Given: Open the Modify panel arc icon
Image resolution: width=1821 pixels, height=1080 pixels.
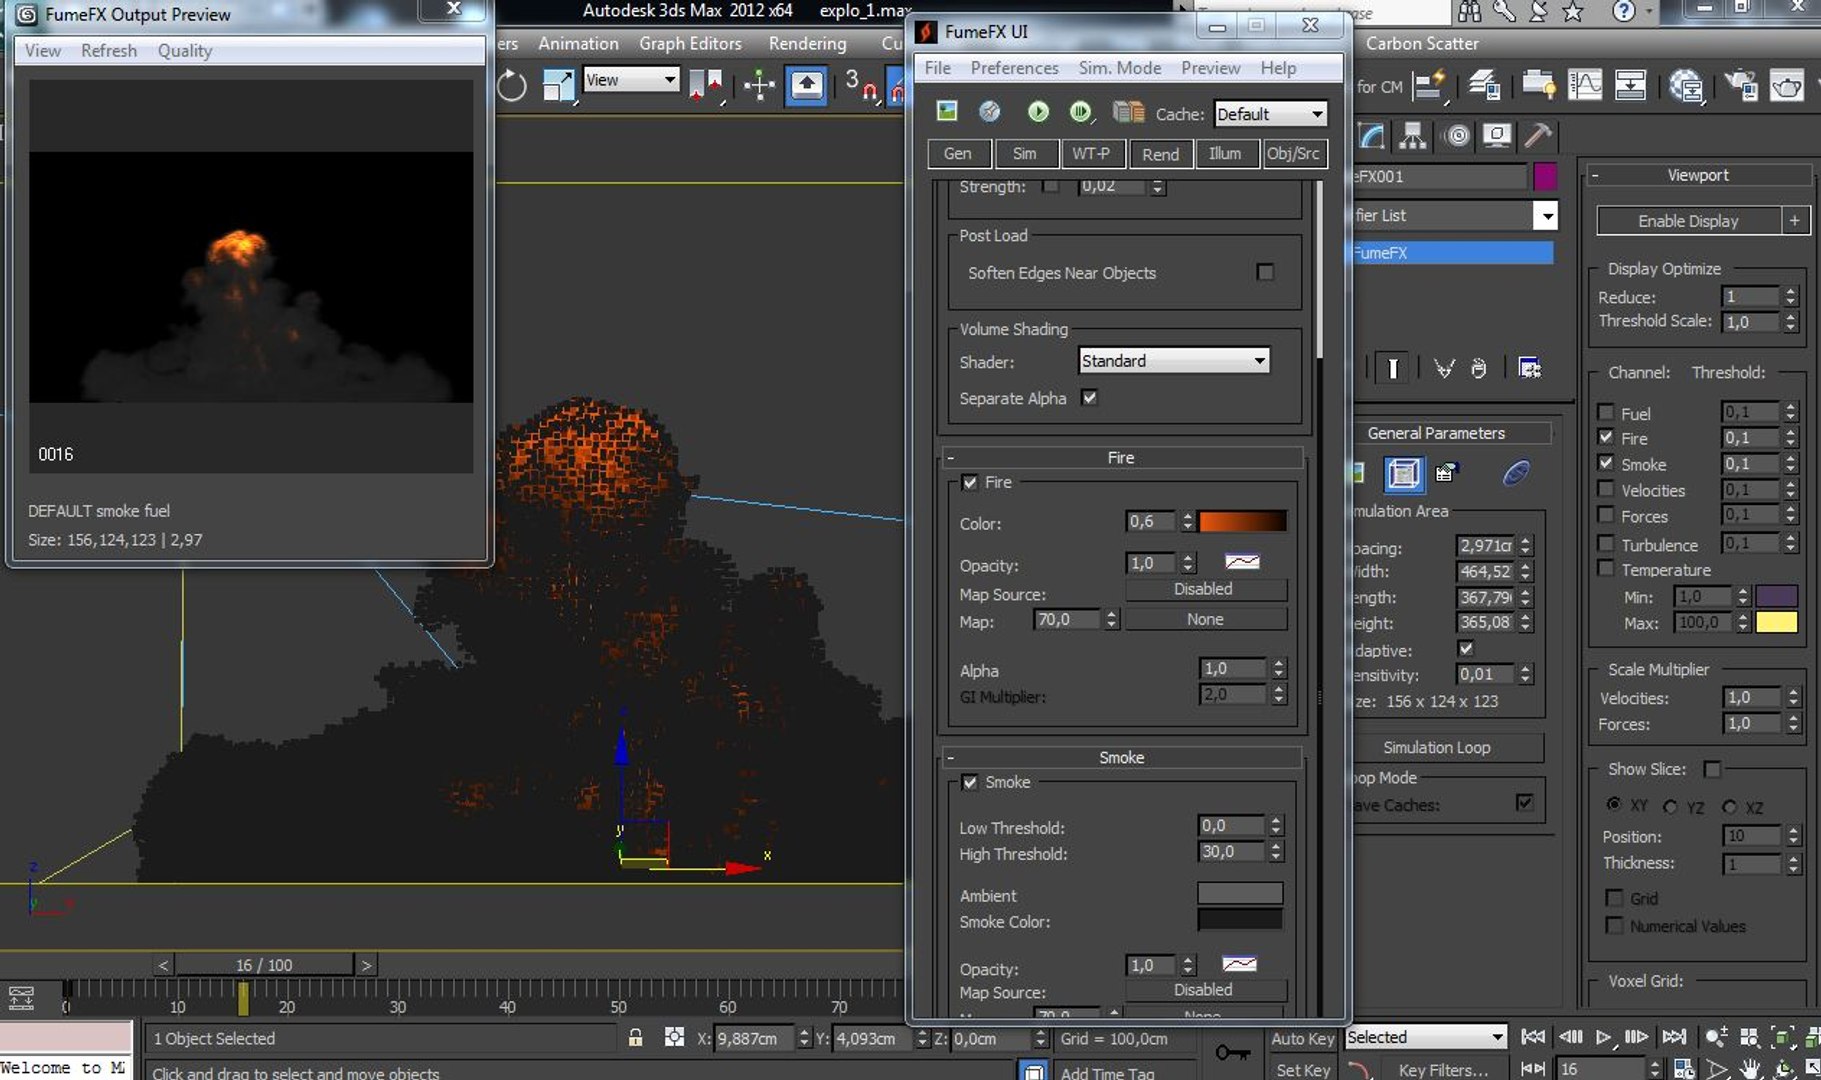Looking at the screenshot, I should (1372, 135).
